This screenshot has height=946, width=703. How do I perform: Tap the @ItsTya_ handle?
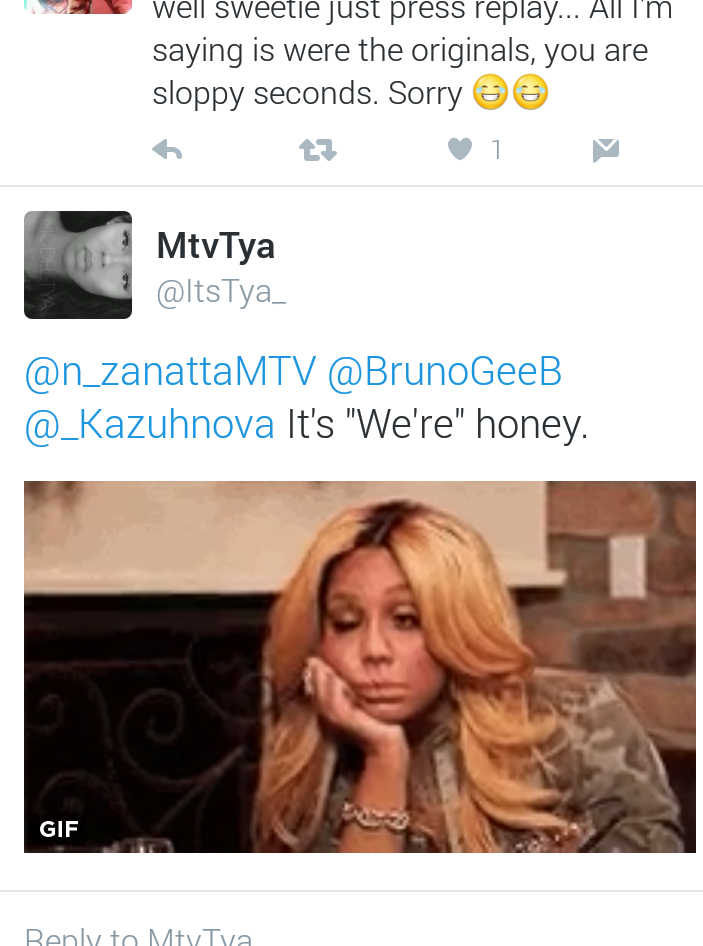coord(221,292)
